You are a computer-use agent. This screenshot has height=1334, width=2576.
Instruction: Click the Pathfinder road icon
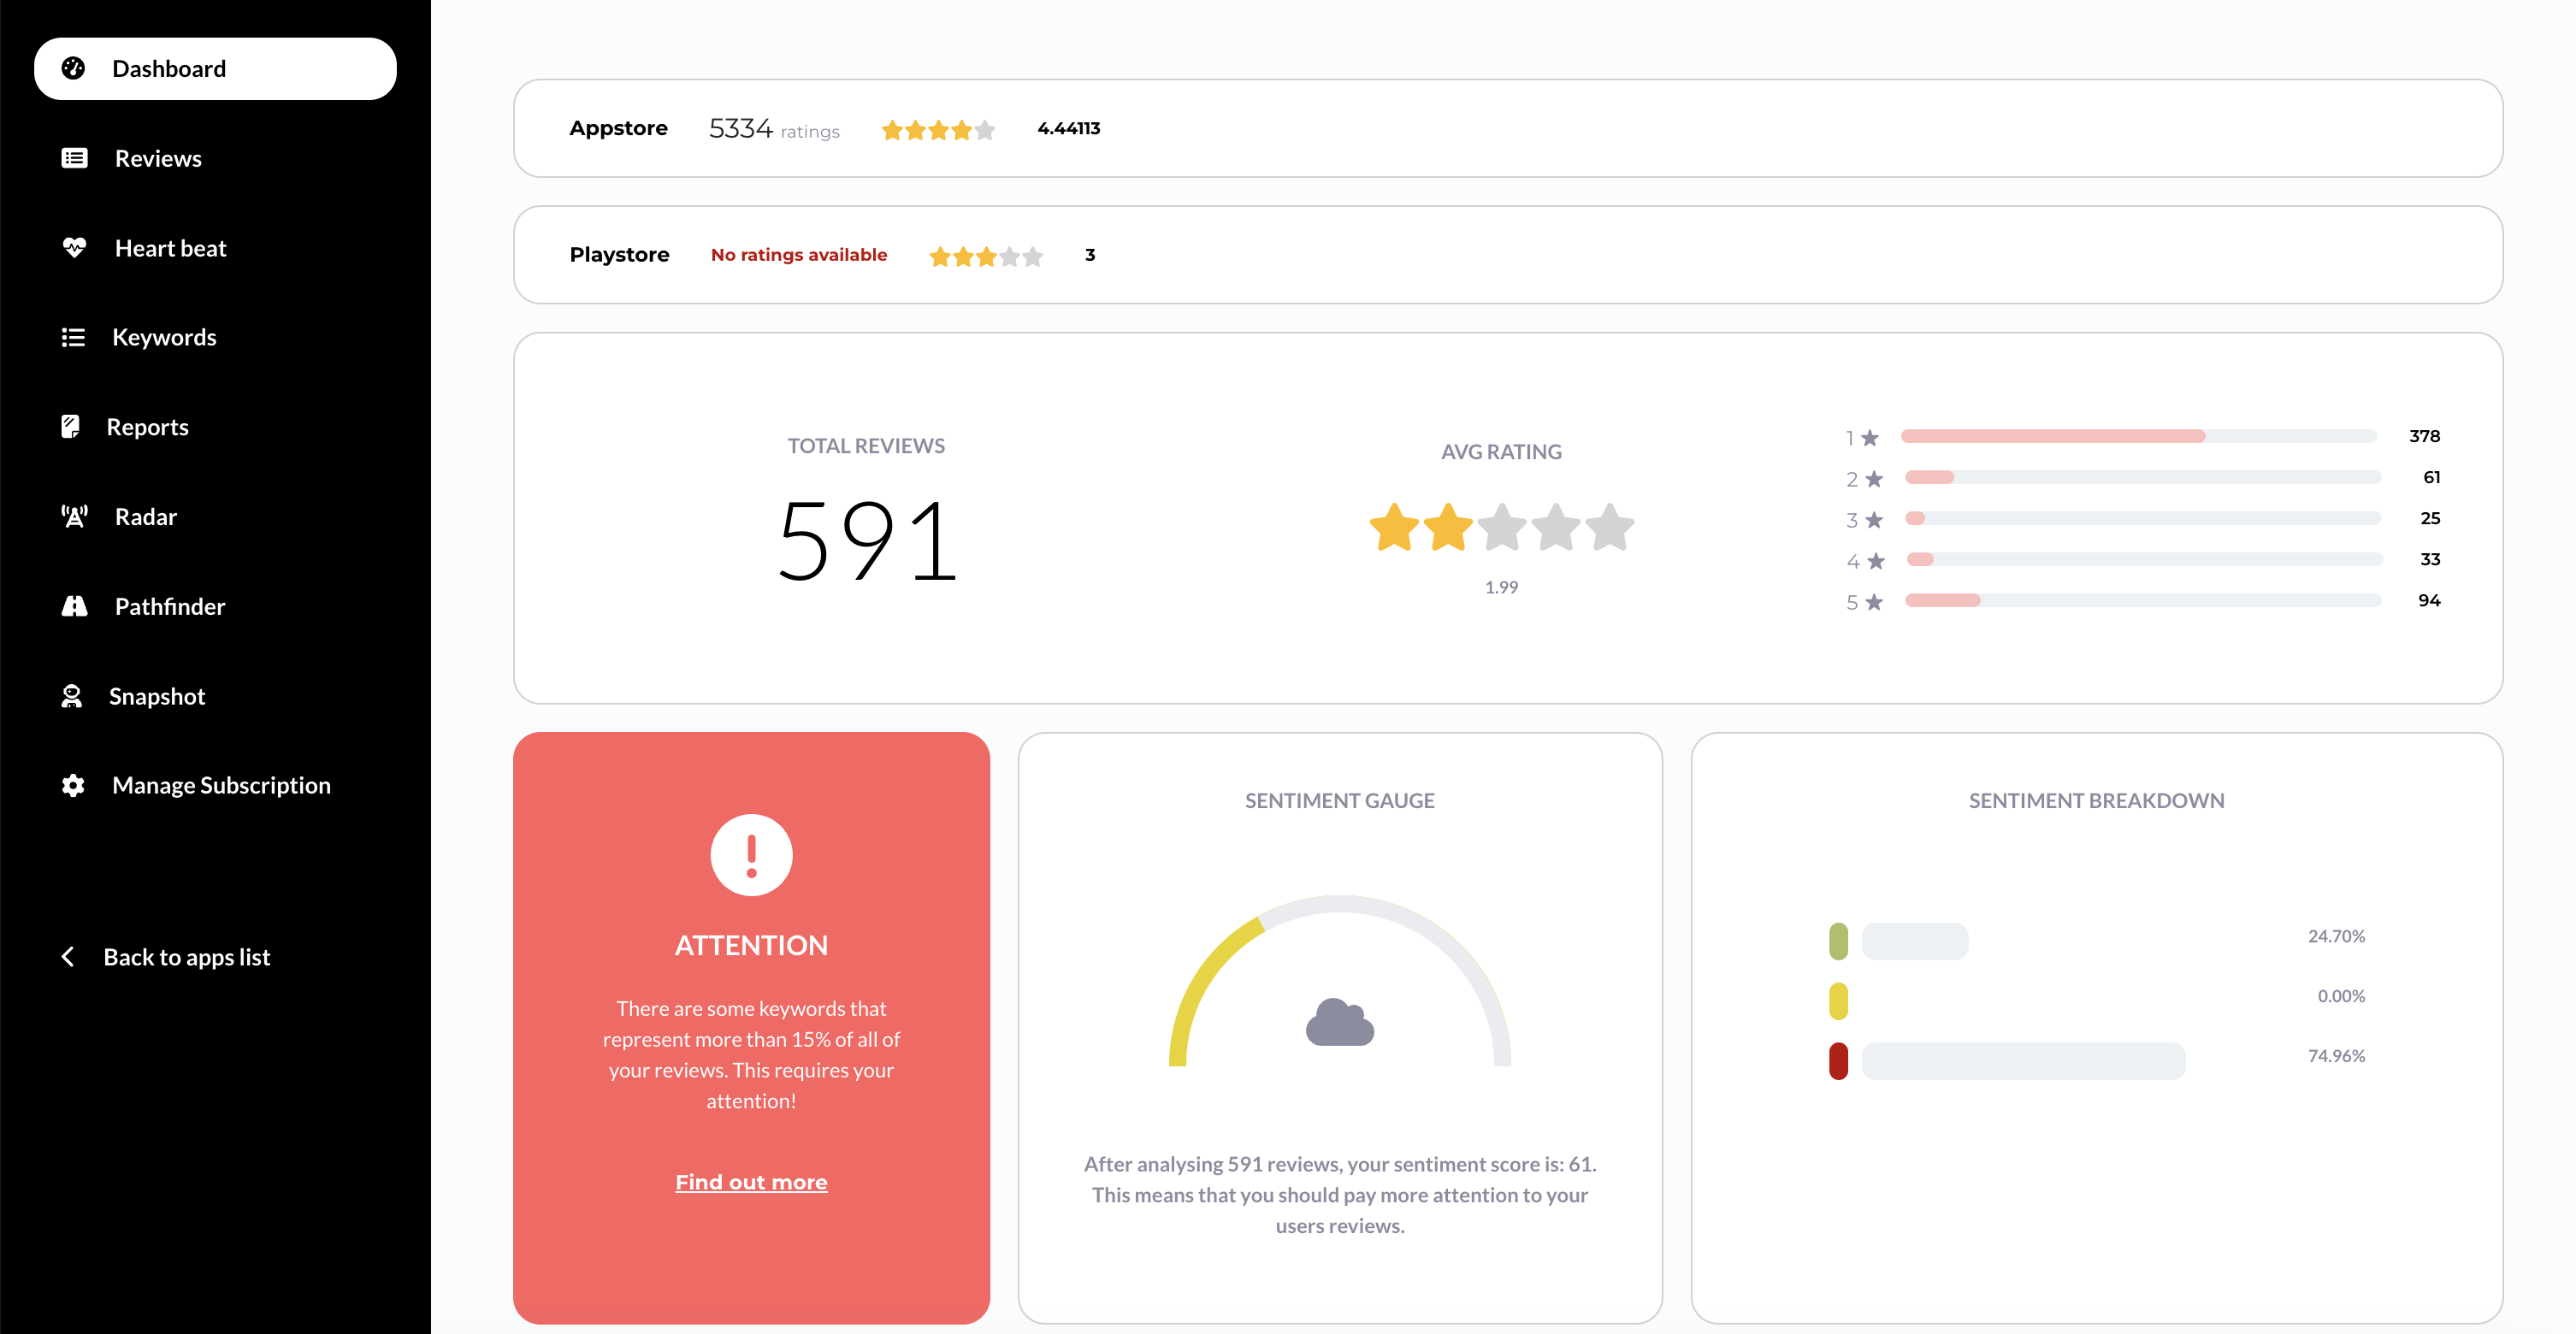coord(74,606)
